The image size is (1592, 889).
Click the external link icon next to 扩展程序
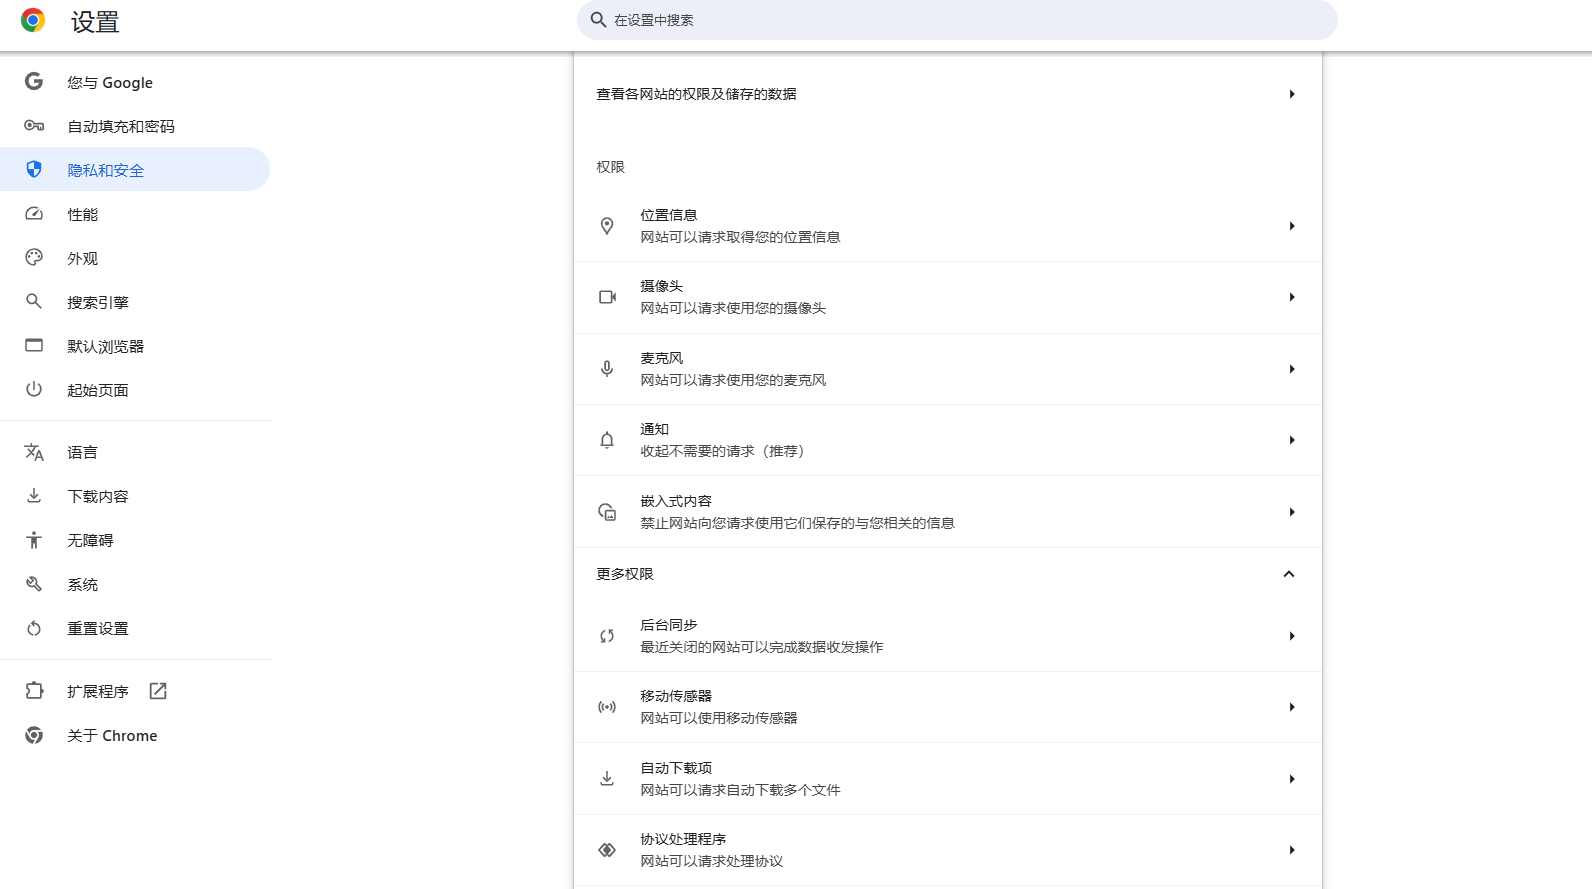coord(158,691)
